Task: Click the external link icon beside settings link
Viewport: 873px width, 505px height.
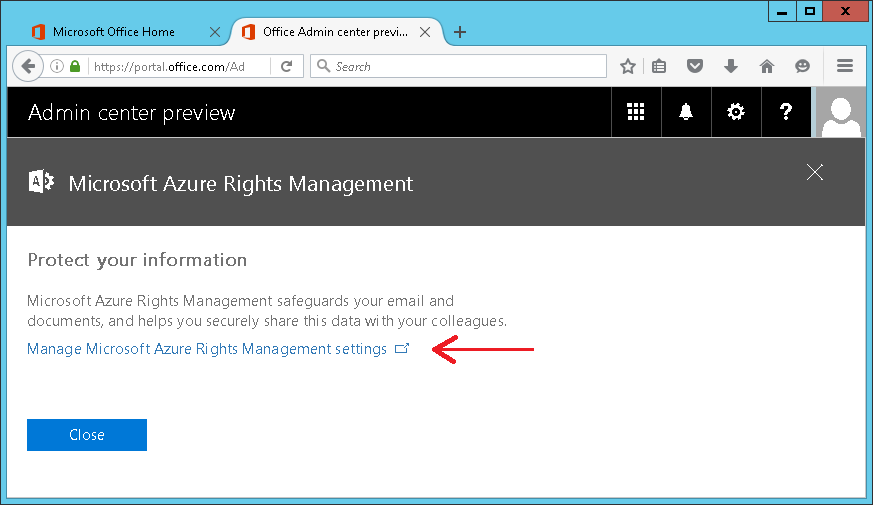Action: point(402,349)
